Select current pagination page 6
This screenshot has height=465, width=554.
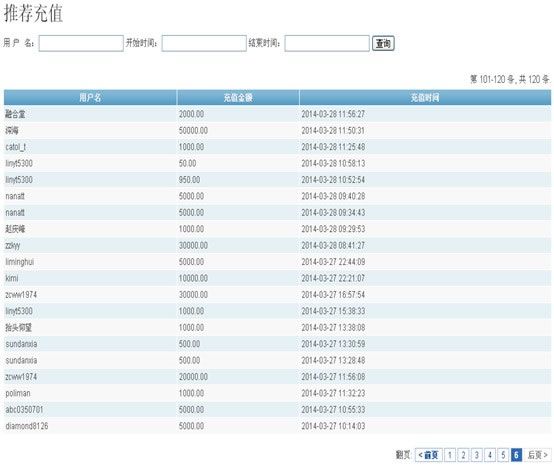pos(516,455)
